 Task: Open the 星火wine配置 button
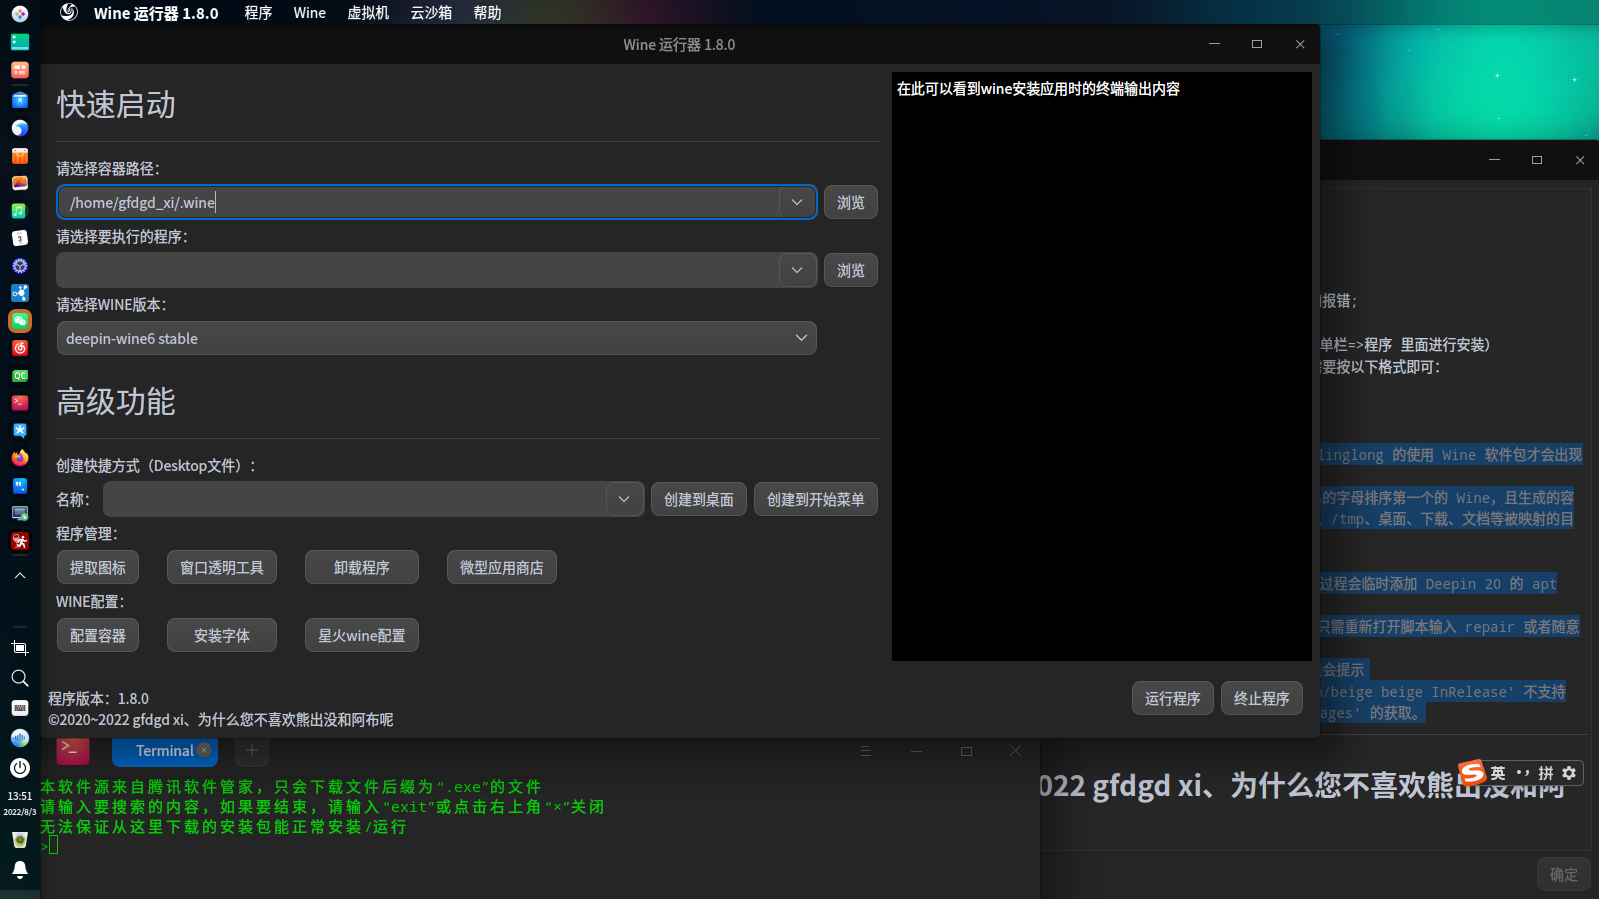tap(362, 635)
